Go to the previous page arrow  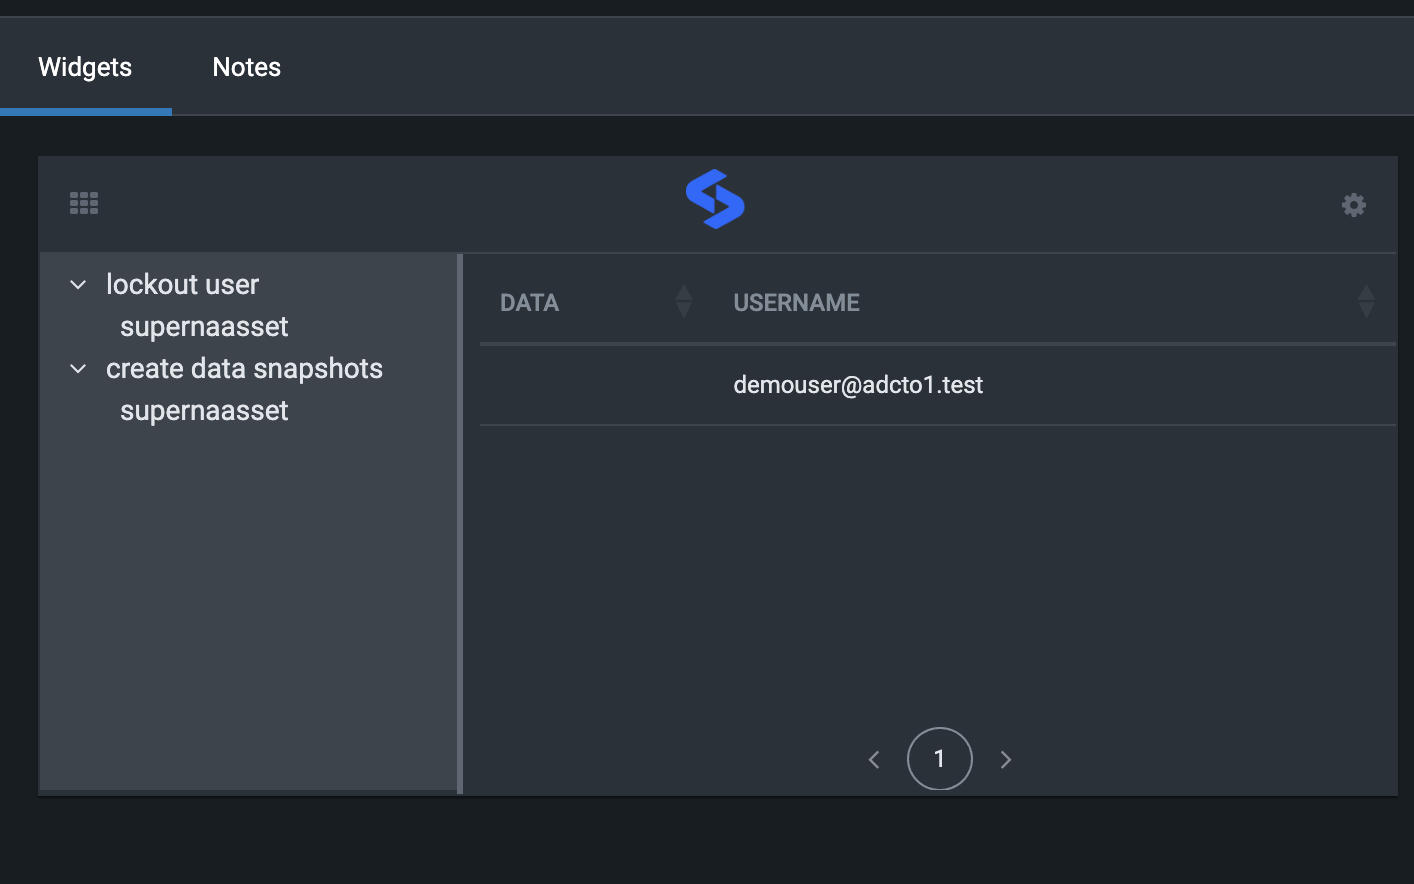(874, 760)
